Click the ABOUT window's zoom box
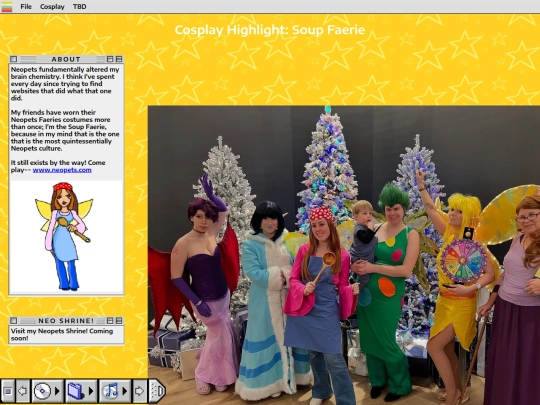540x405 pixels. [110, 59]
